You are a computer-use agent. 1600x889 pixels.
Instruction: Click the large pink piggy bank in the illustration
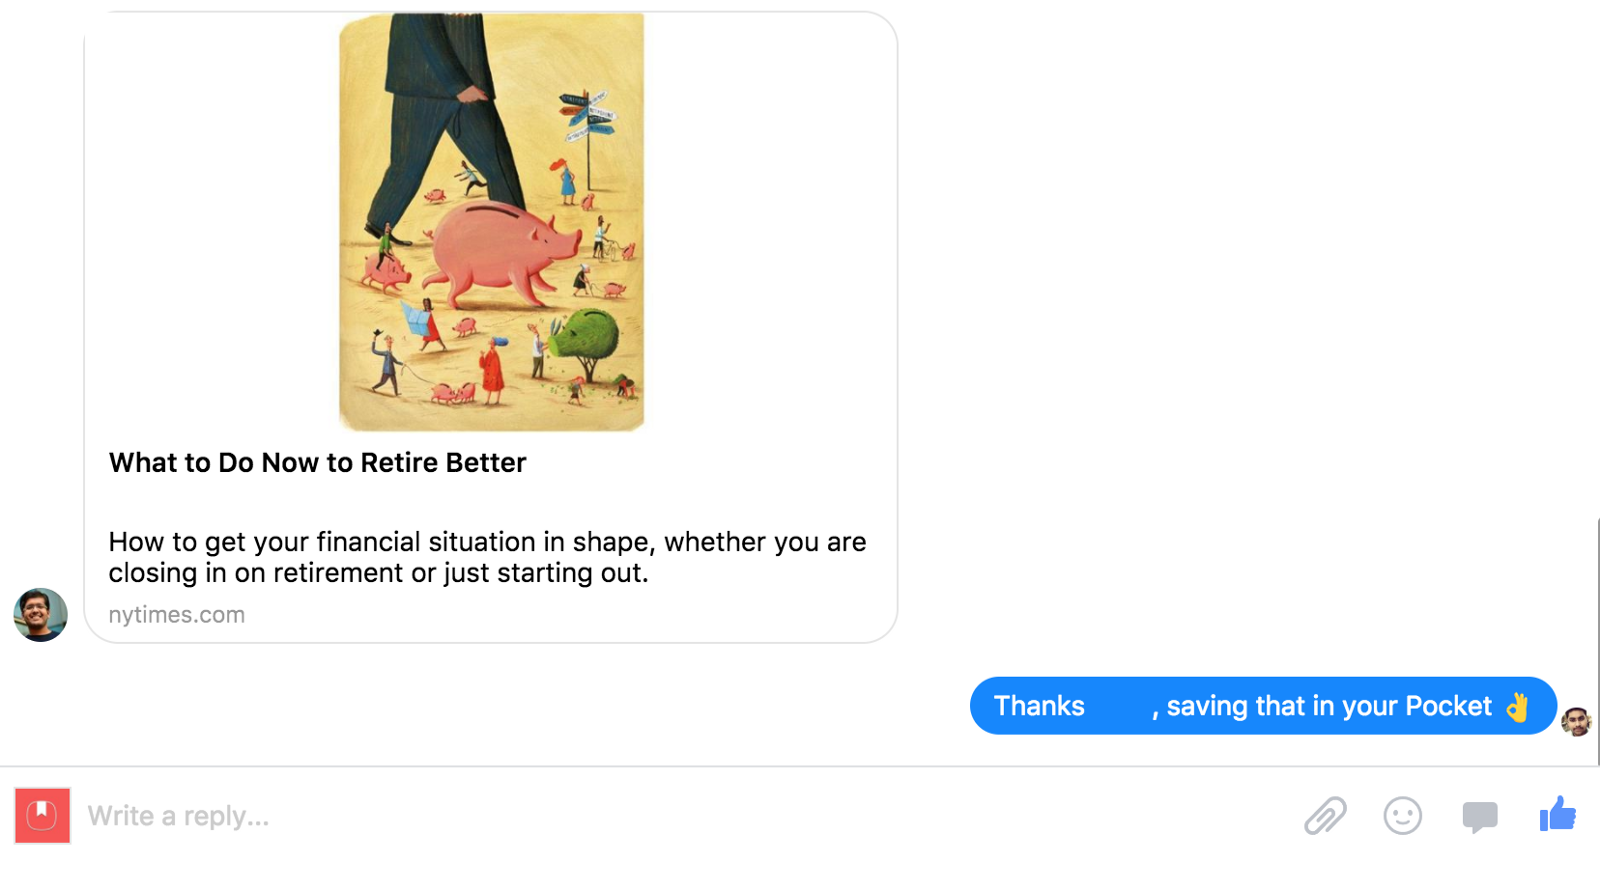point(500,250)
